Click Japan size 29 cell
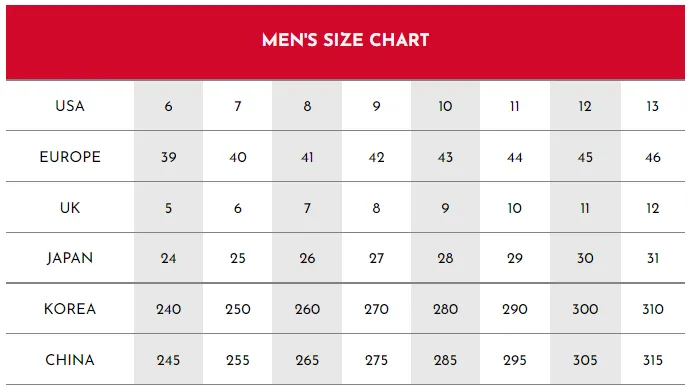 515,258
